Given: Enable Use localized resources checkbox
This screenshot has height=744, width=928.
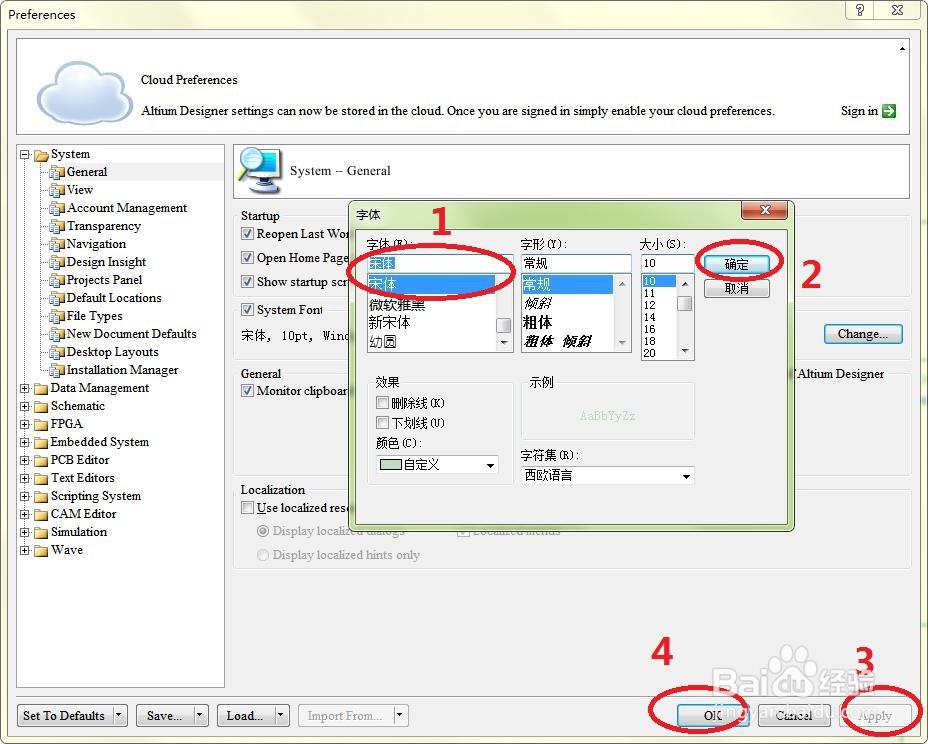Looking at the screenshot, I should (x=247, y=507).
